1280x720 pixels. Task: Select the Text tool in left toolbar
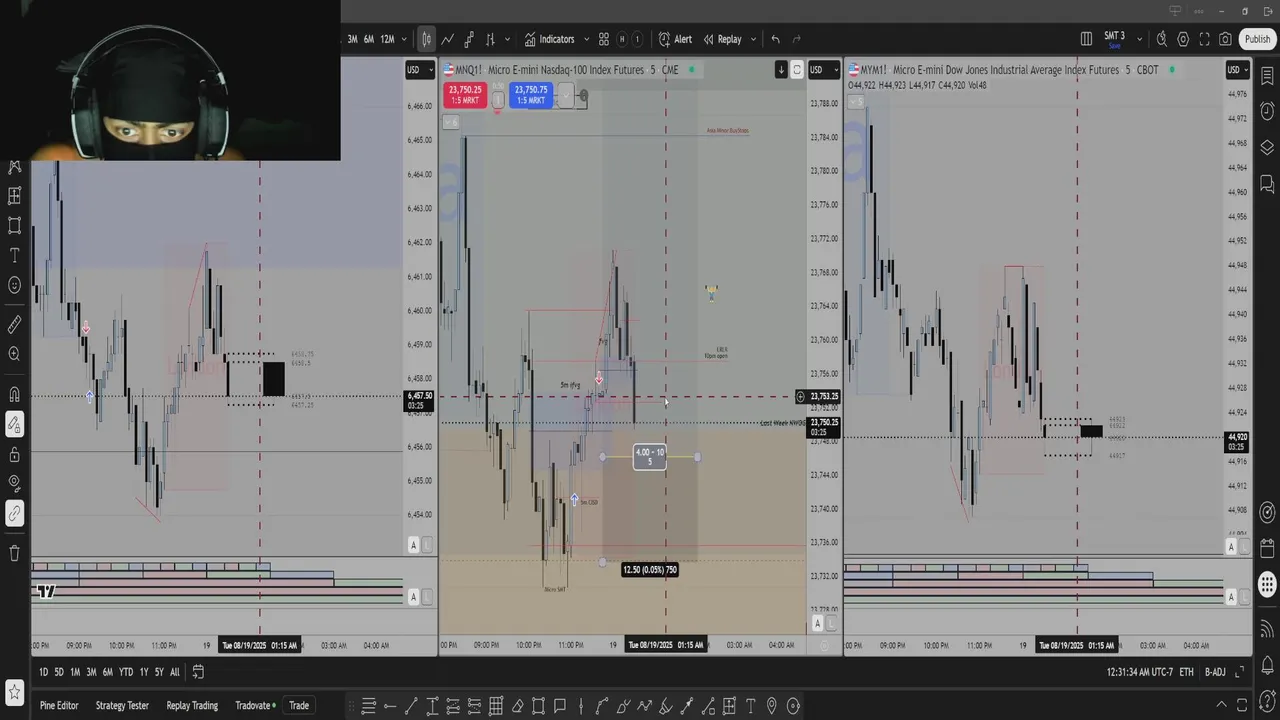coord(14,255)
